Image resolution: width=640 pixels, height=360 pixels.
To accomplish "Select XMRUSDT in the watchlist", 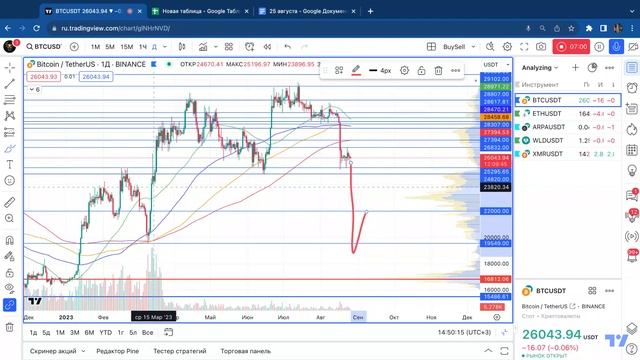I will coord(567,154).
